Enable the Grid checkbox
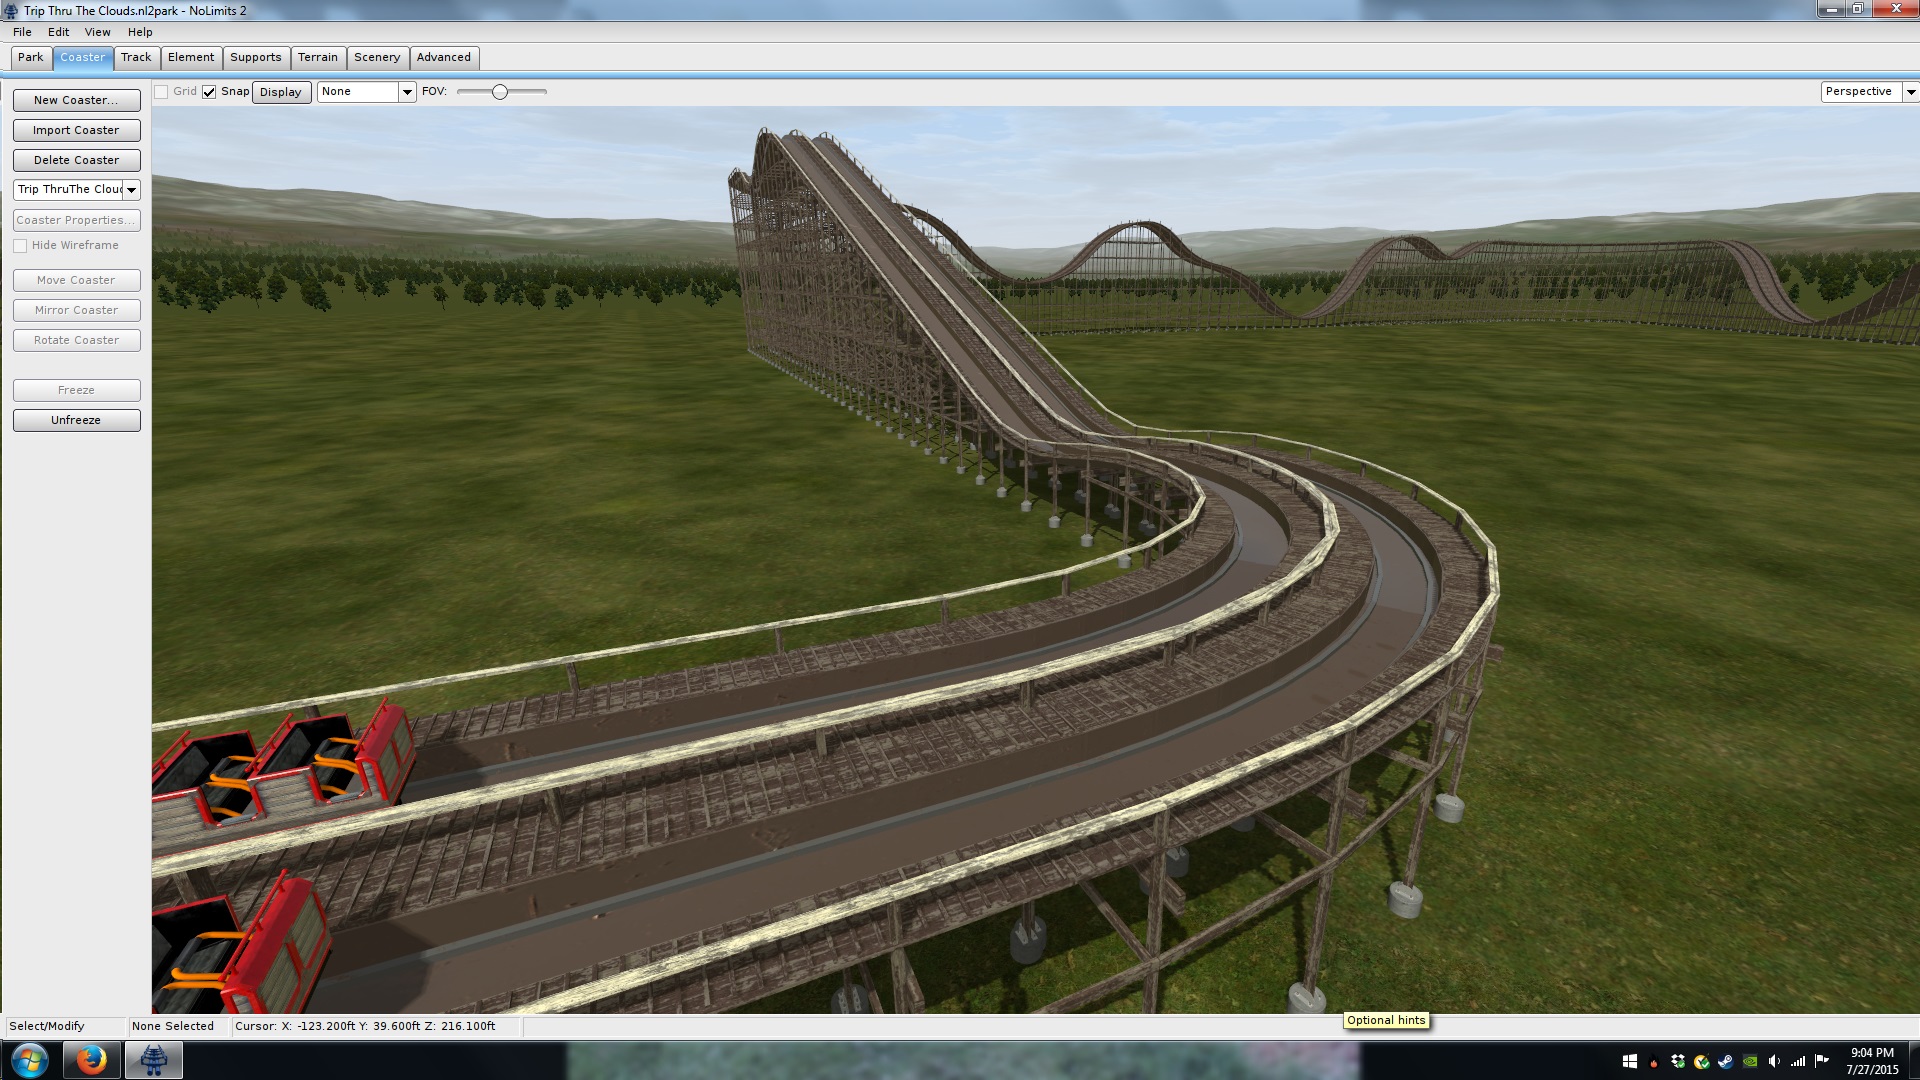 pos(161,92)
